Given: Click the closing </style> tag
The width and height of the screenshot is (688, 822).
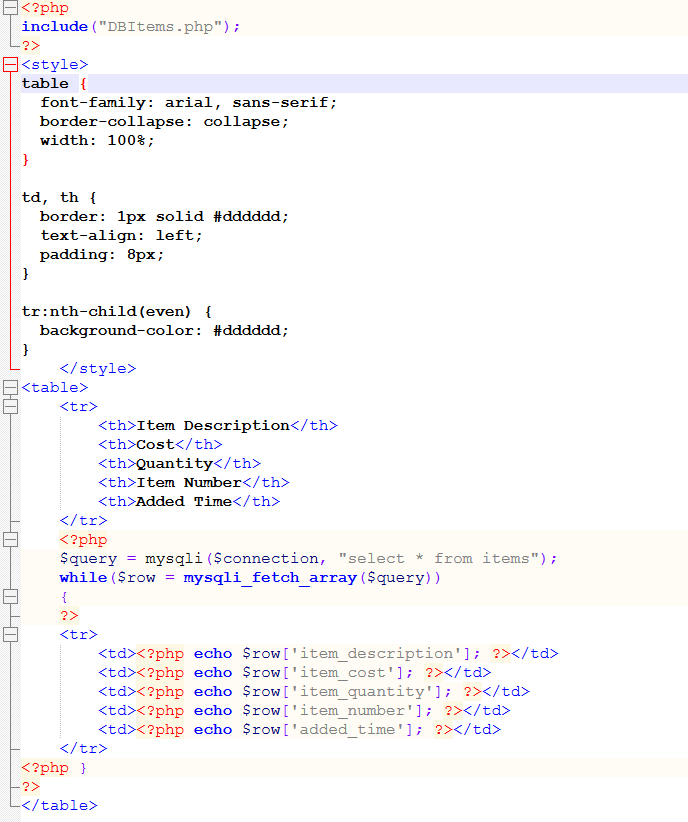Looking at the screenshot, I should pyautogui.click(x=98, y=369).
